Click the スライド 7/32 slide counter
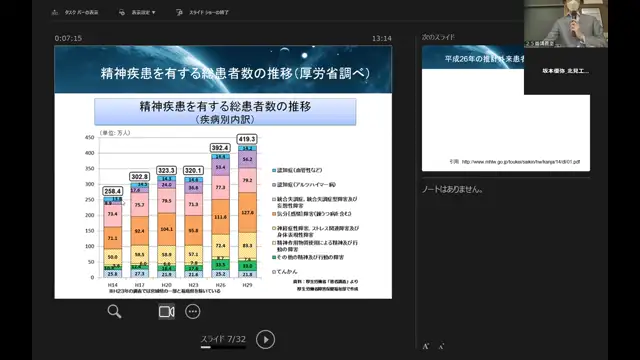The image size is (640, 360). point(223,339)
